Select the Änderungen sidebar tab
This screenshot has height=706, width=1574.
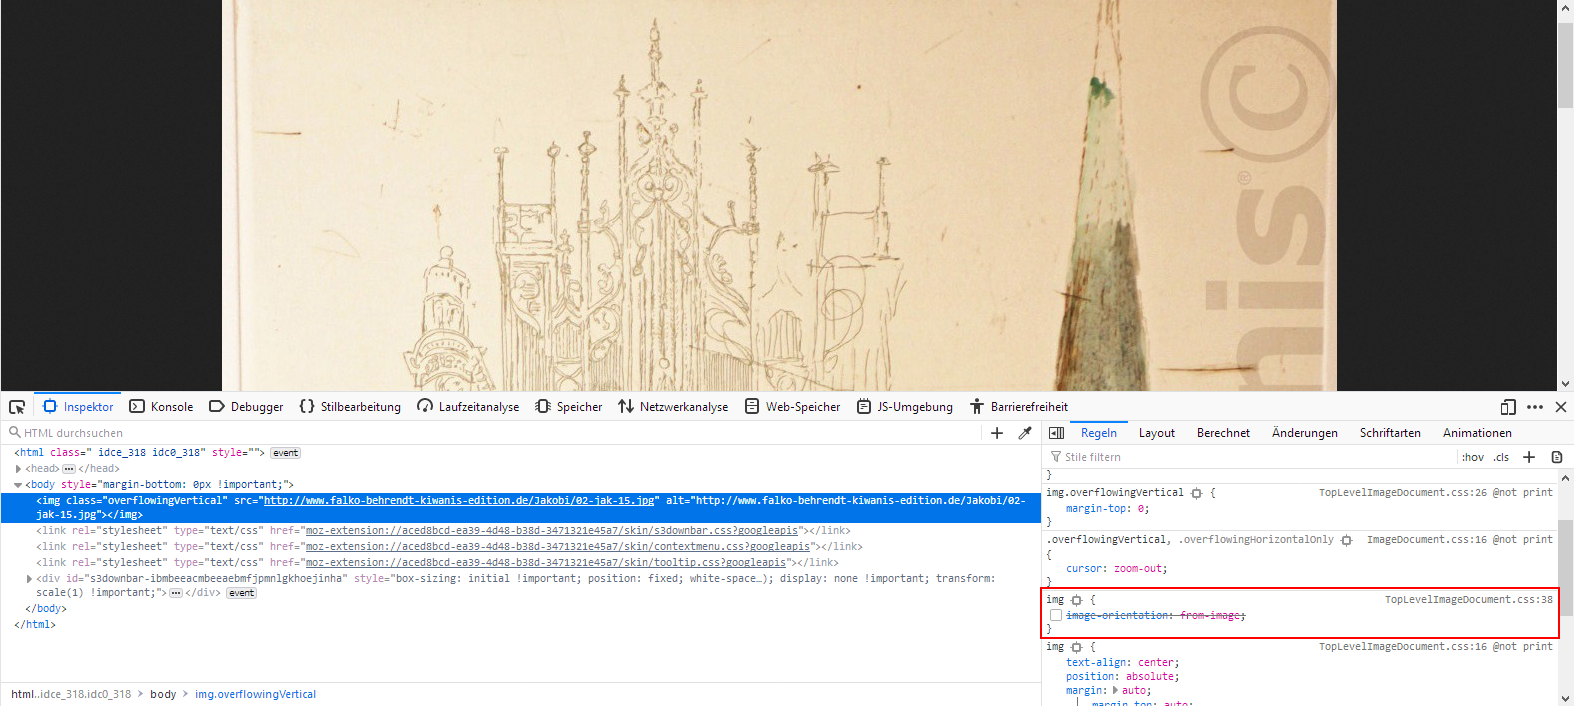pos(1305,433)
